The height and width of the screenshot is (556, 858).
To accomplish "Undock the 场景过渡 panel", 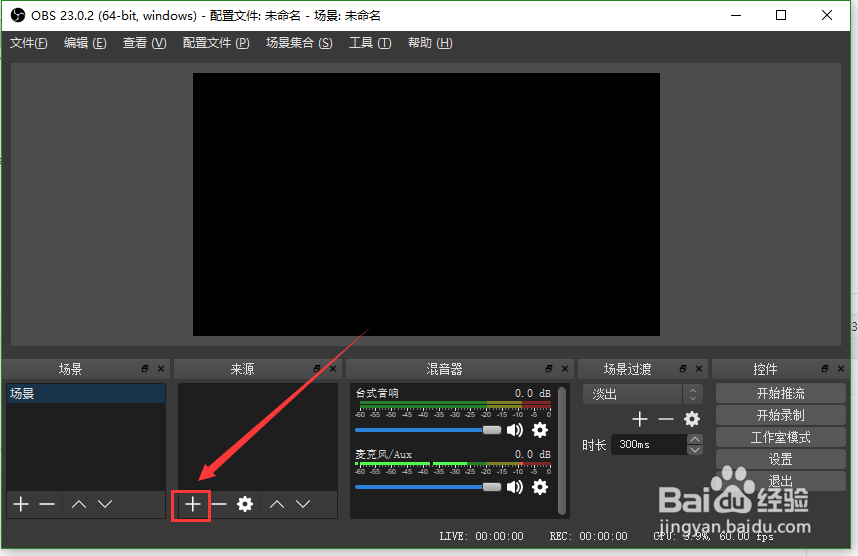I will pos(683,369).
